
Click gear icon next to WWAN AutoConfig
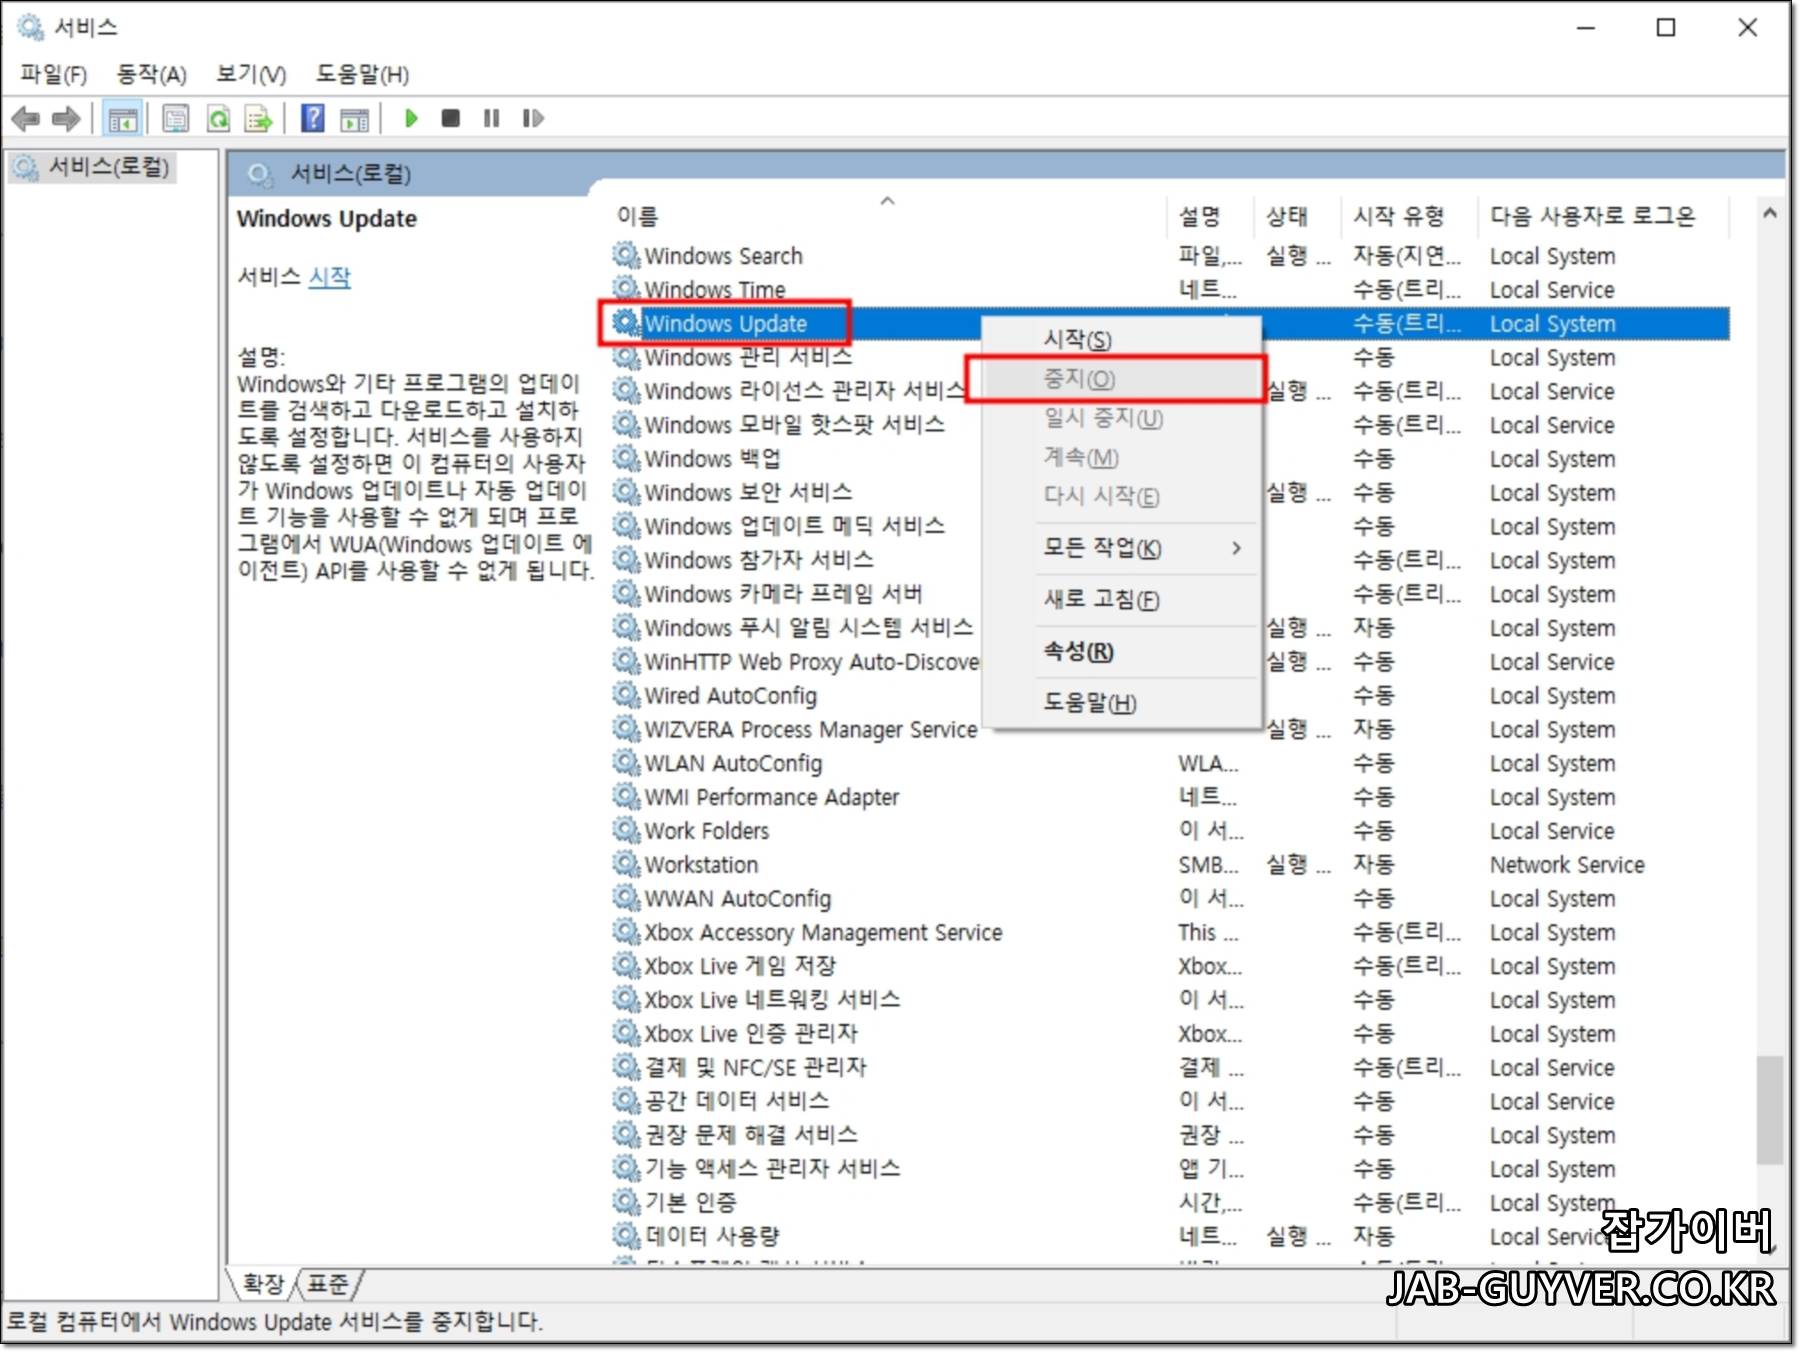(626, 898)
